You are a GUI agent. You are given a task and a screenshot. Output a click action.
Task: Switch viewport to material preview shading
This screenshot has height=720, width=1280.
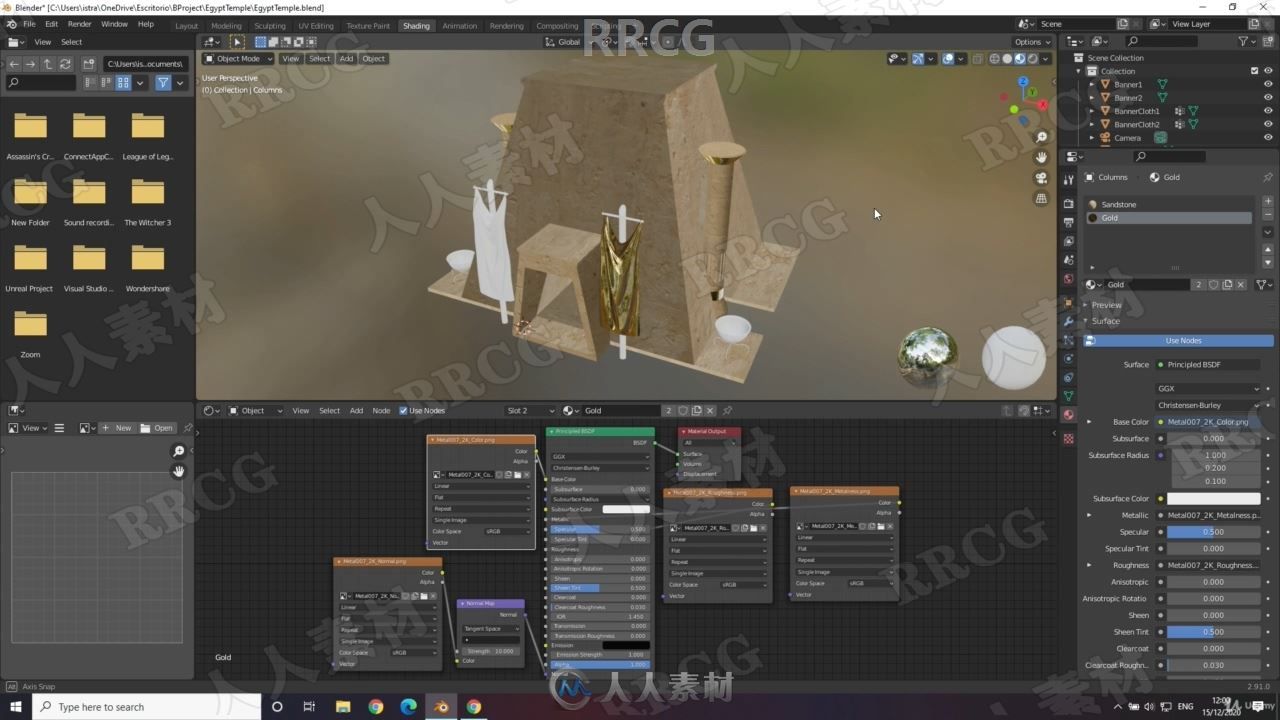1020,58
